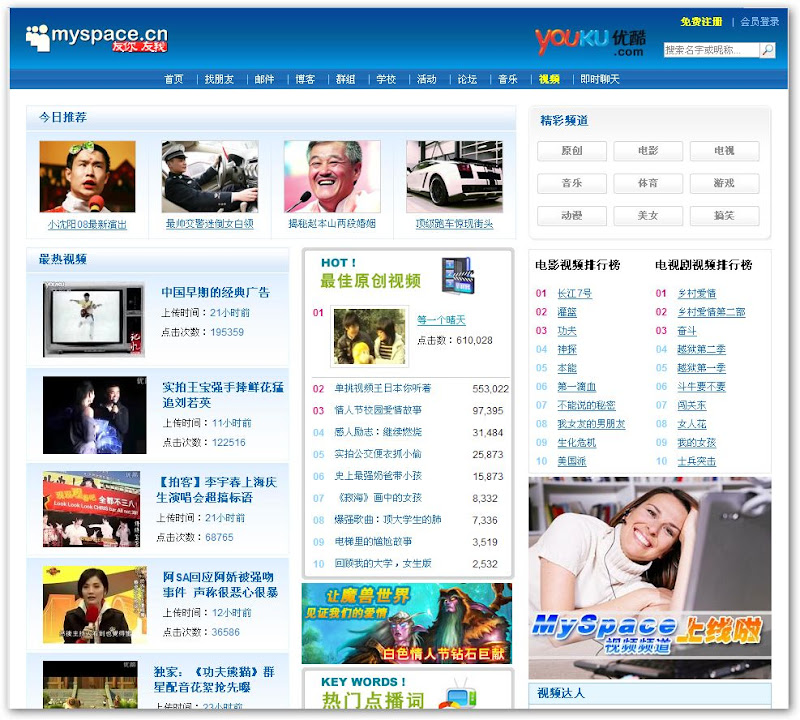Click the TV icon beside 热门点播词
The width and height of the screenshot is (800, 720).
tap(458, 694)
